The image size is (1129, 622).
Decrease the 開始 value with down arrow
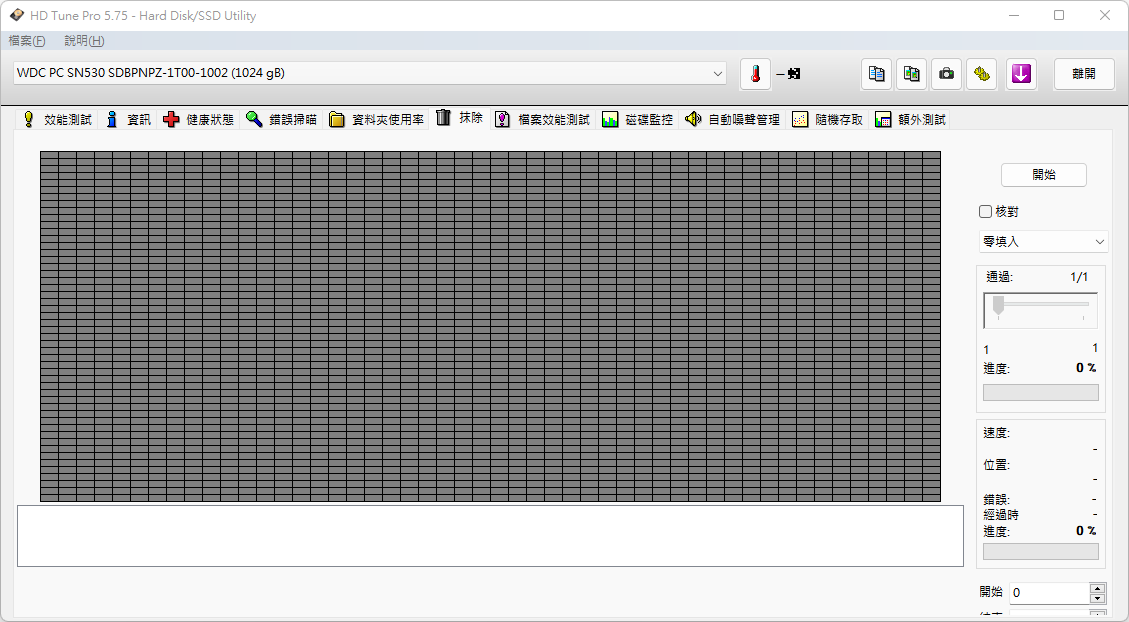pos(1097,598)
